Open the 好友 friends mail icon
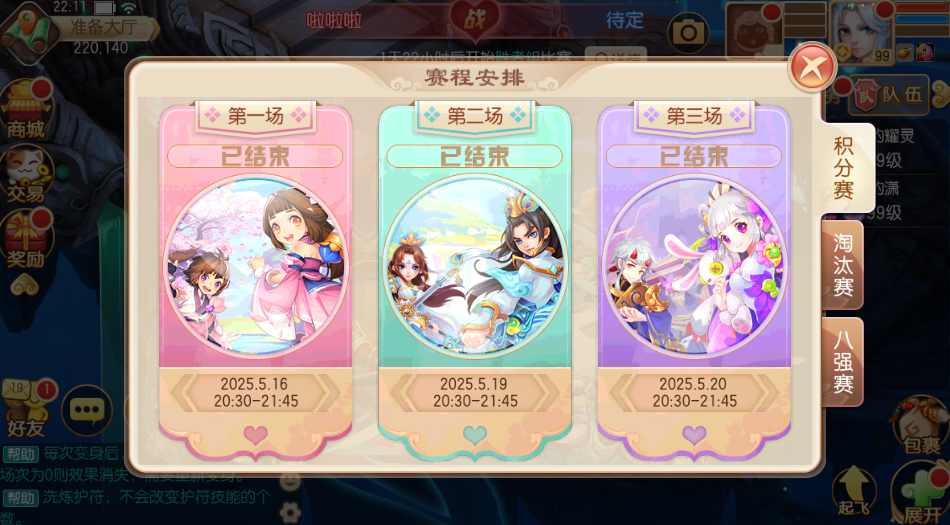The image size is (950, 525). tap(27, 409)
